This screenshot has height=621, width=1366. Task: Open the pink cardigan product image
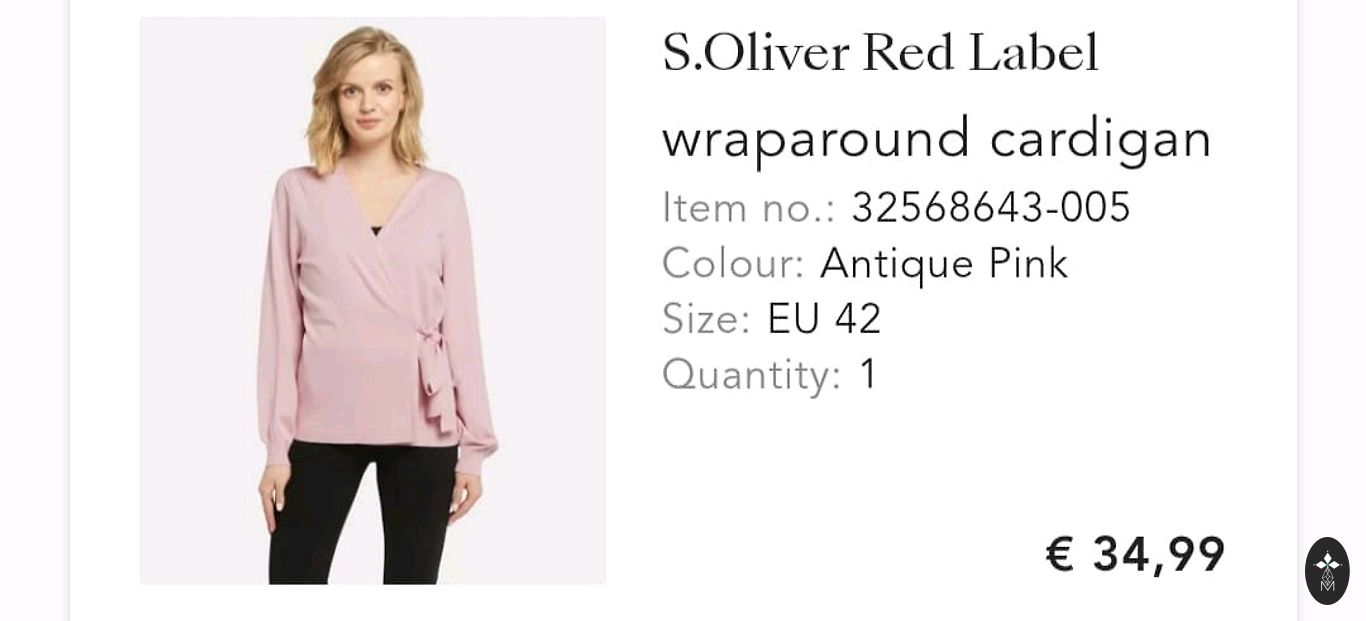(372, 301)
